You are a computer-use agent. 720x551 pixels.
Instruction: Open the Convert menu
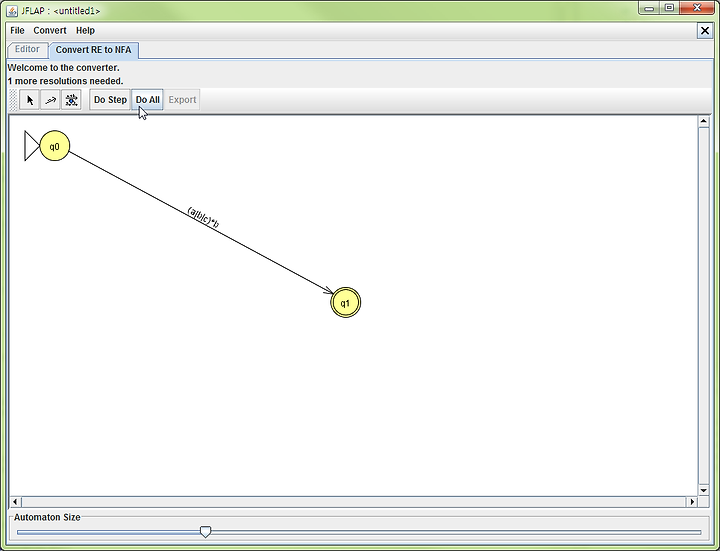[x=50, y=30]
